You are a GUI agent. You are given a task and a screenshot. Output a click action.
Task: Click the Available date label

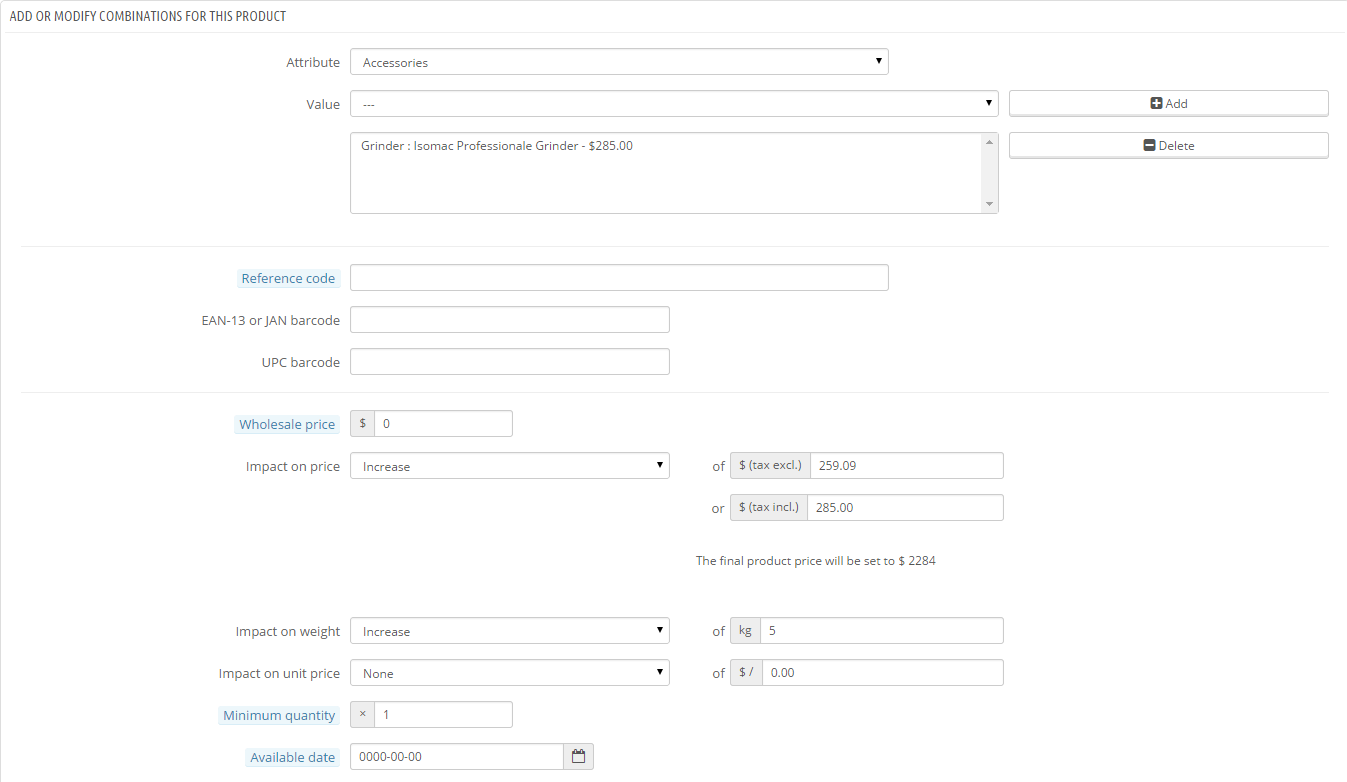click(293, 758)
